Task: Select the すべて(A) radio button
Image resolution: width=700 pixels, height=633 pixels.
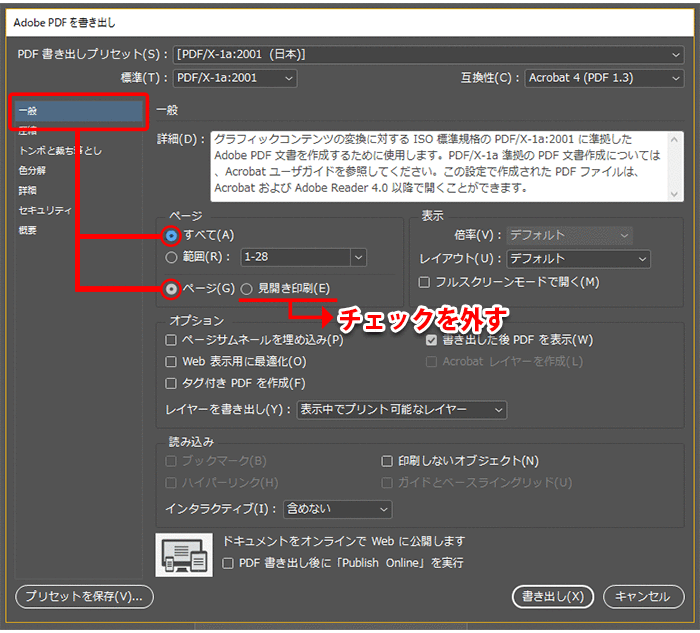Action: (171, 235)
